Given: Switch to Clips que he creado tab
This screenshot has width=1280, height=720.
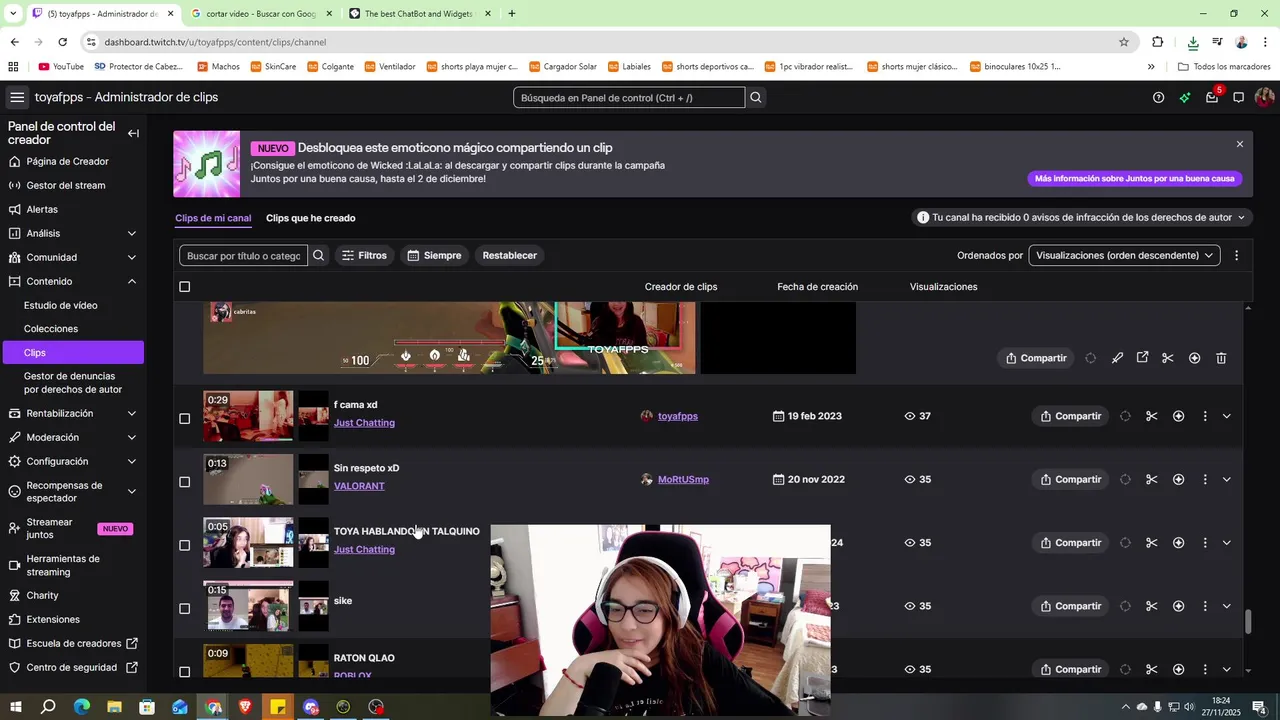Looking at the screenshot, I should coord(310,218).
